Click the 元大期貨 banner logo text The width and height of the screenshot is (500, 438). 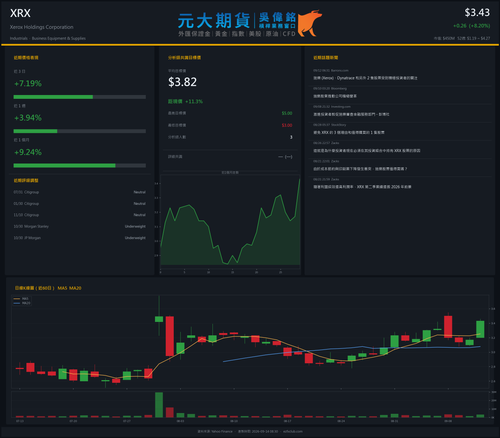(214, 21)
